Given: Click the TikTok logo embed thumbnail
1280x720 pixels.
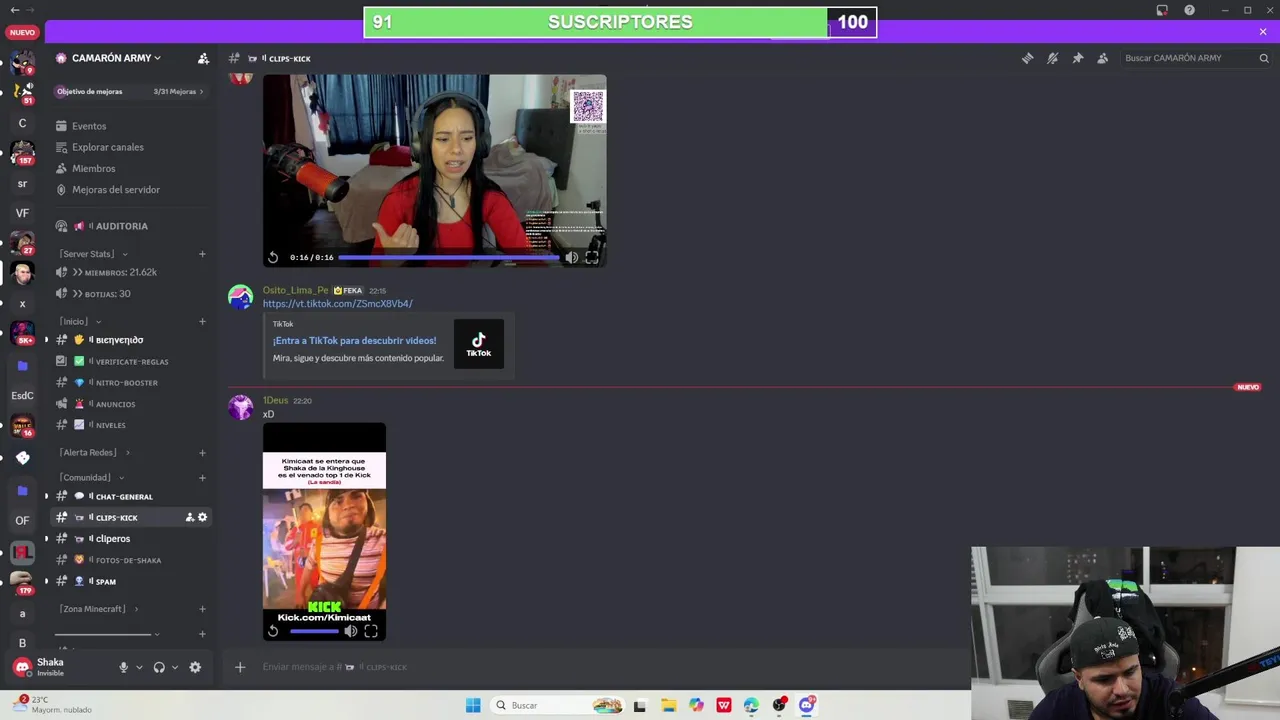Looking at the screenshot, I should pyautogui.click(x=479, y=344).
